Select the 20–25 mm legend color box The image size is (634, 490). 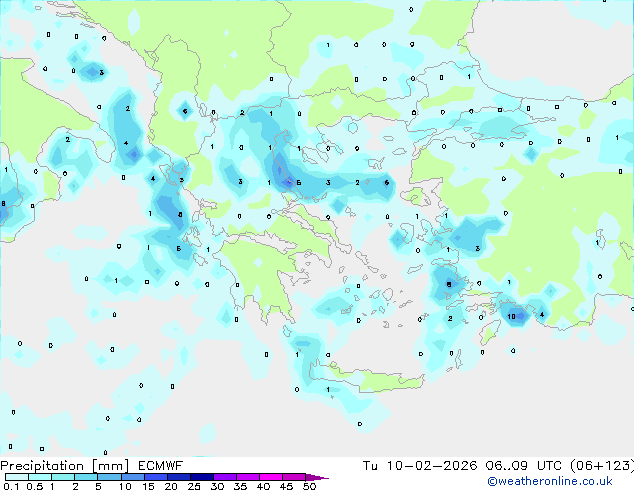[x=179, y=477]
